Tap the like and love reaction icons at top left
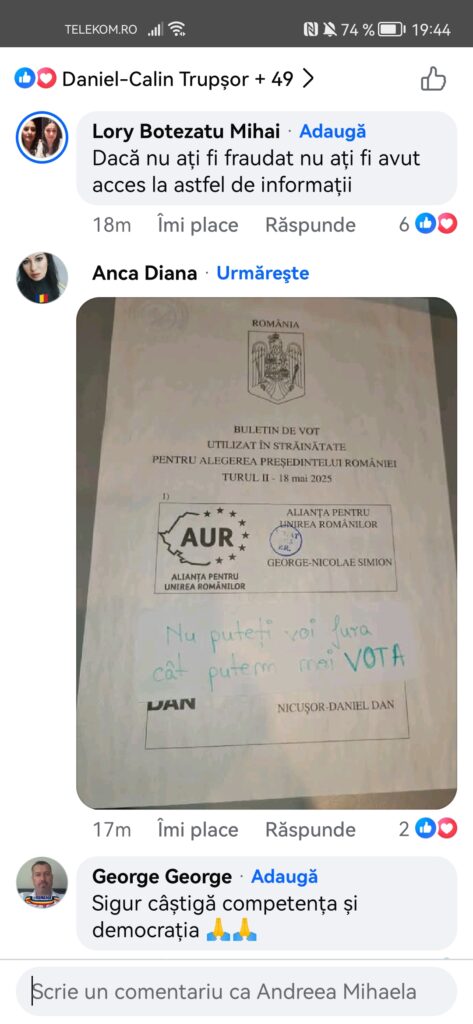The height and width of the screenshot is (1024, 473). coord(35,79)
